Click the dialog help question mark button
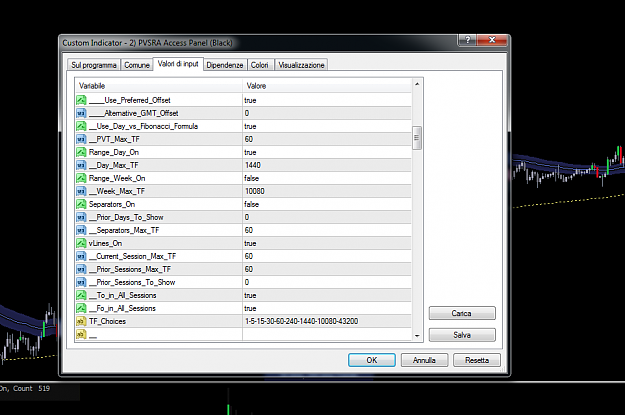This screenshot has height=415, width=625. [467, 39]
